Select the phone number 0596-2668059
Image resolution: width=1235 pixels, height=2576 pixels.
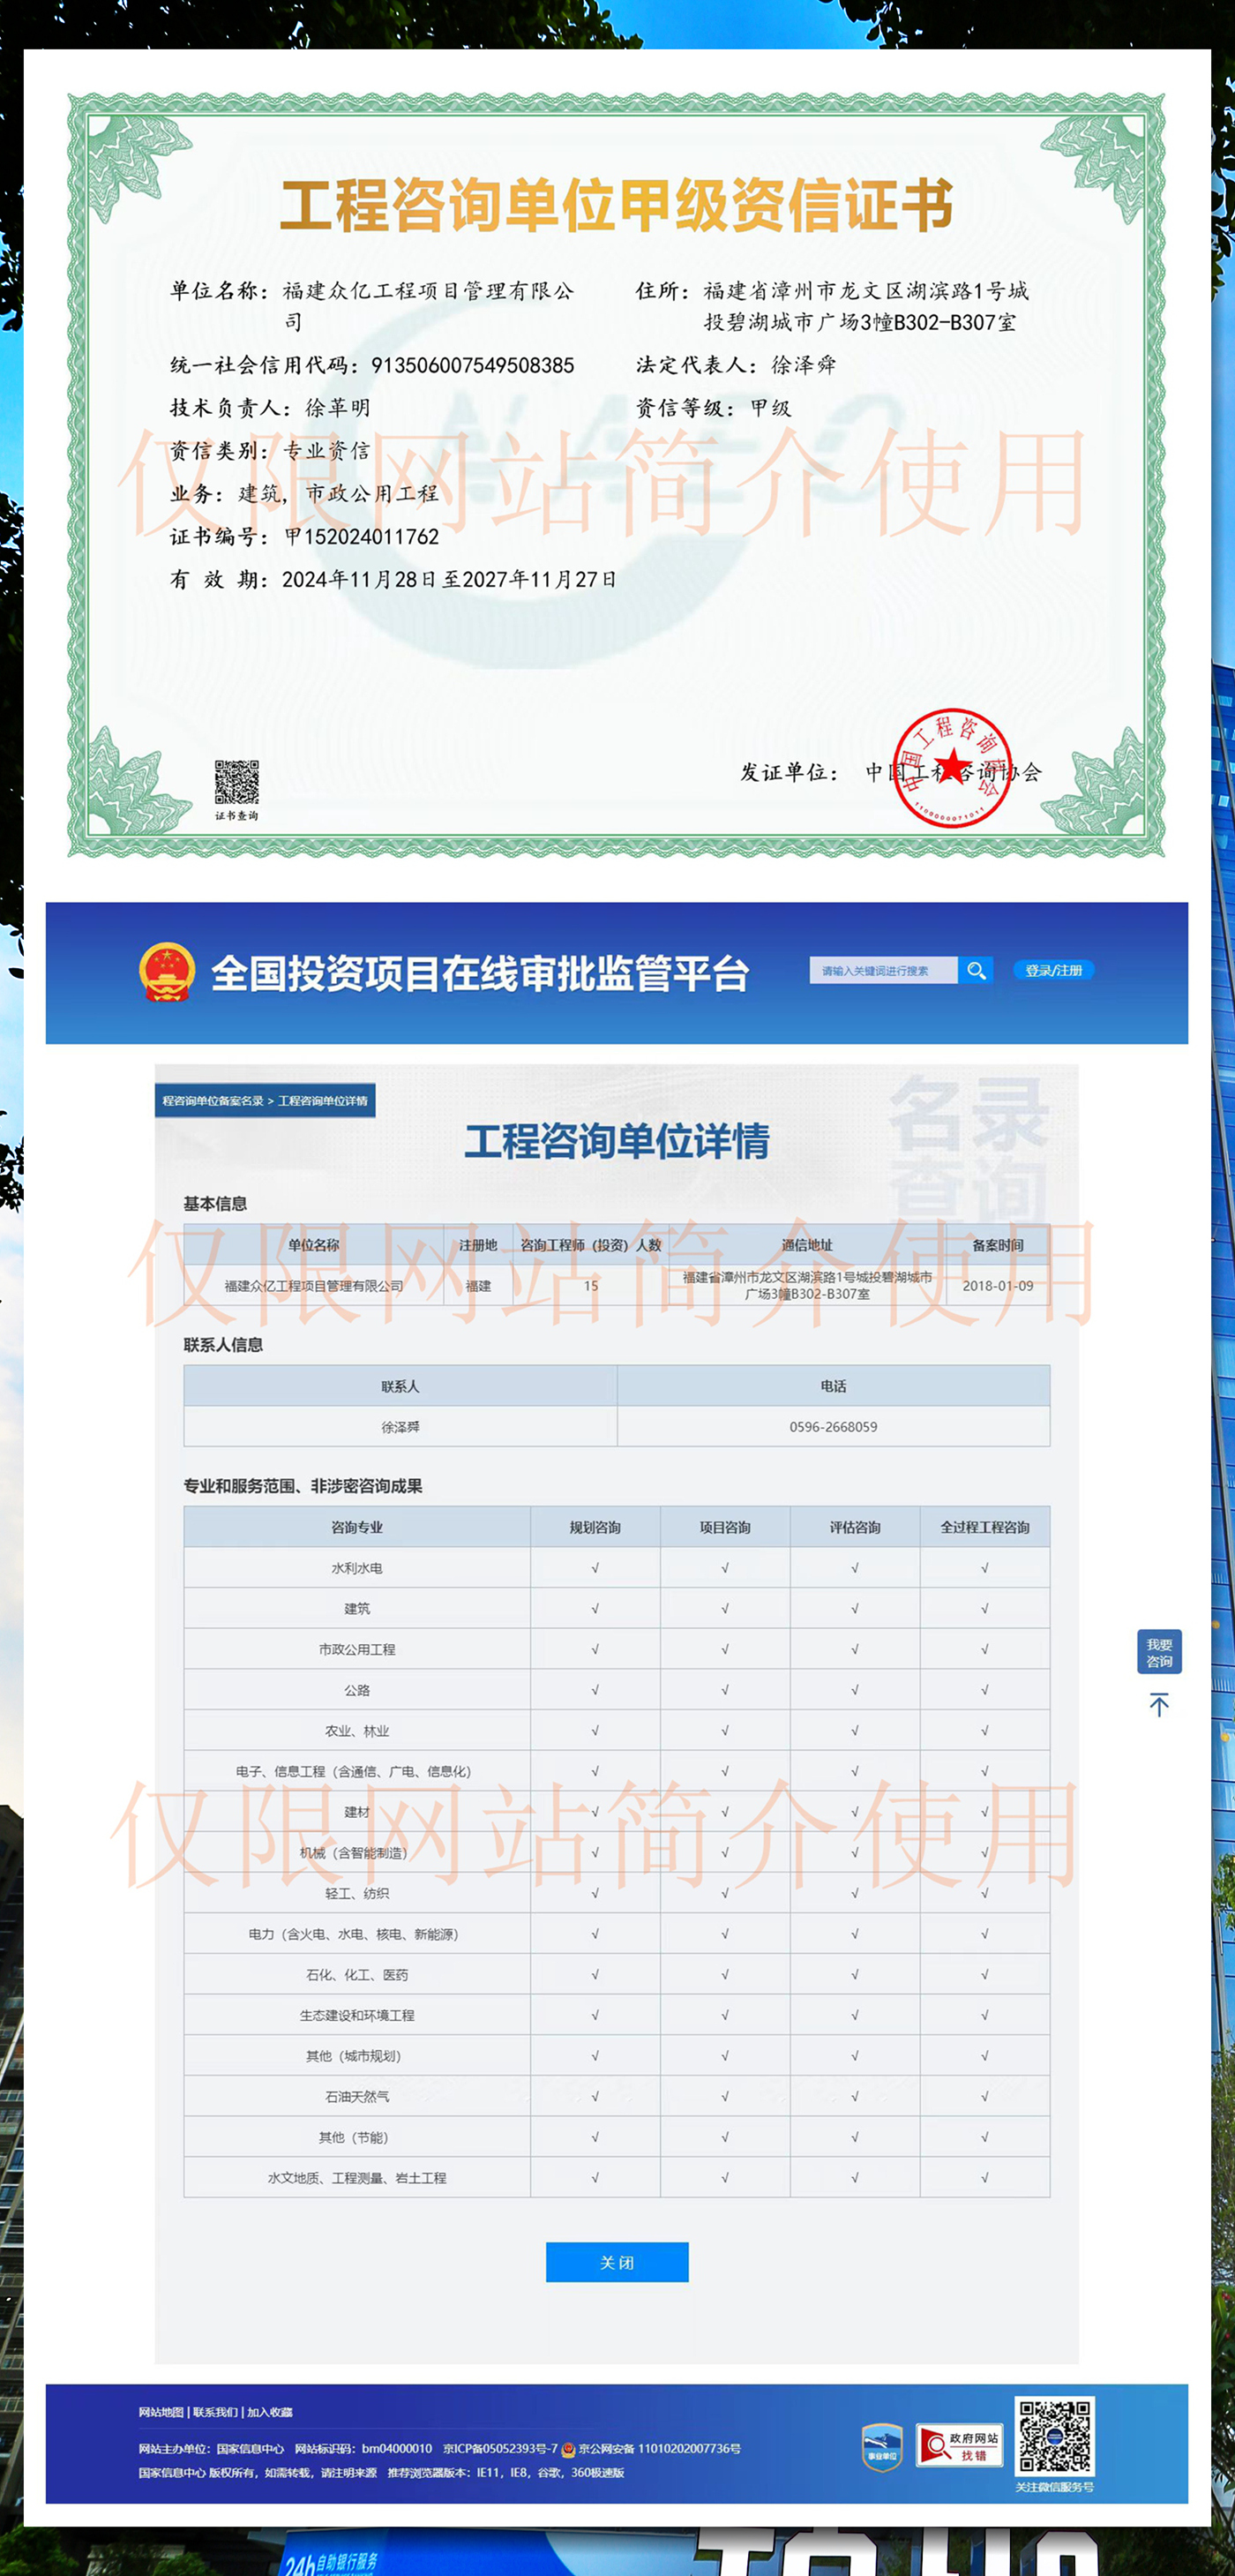click(833, 1427)
